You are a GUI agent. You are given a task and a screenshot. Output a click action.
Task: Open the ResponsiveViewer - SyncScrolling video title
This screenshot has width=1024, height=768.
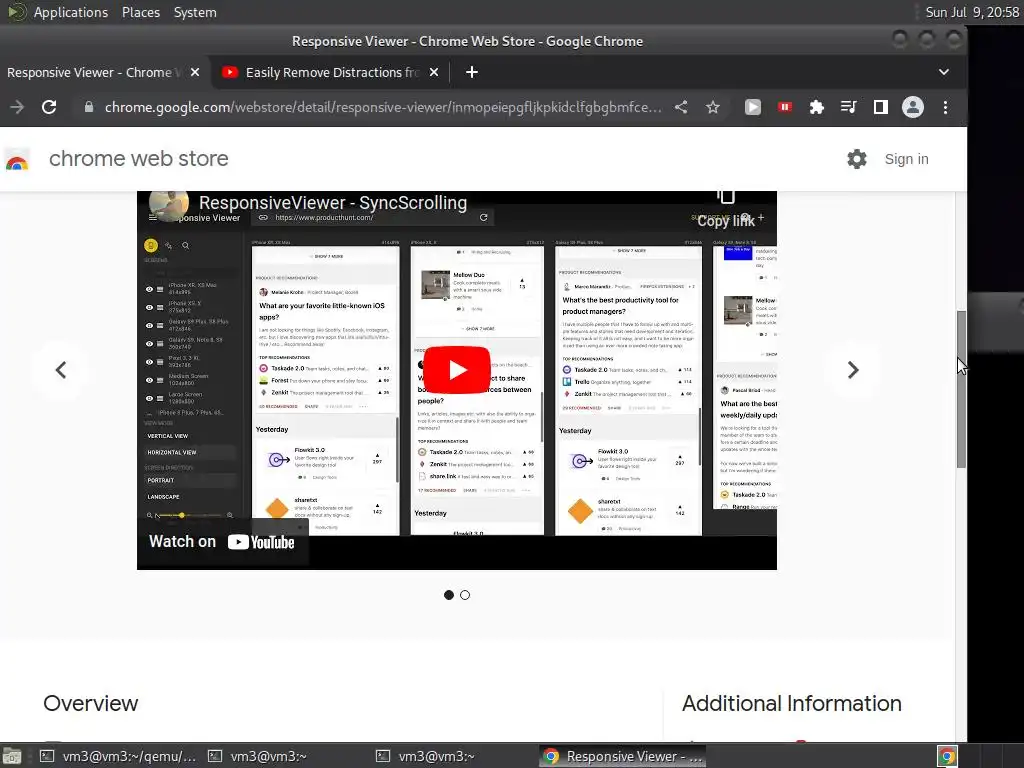coord(332,203)
